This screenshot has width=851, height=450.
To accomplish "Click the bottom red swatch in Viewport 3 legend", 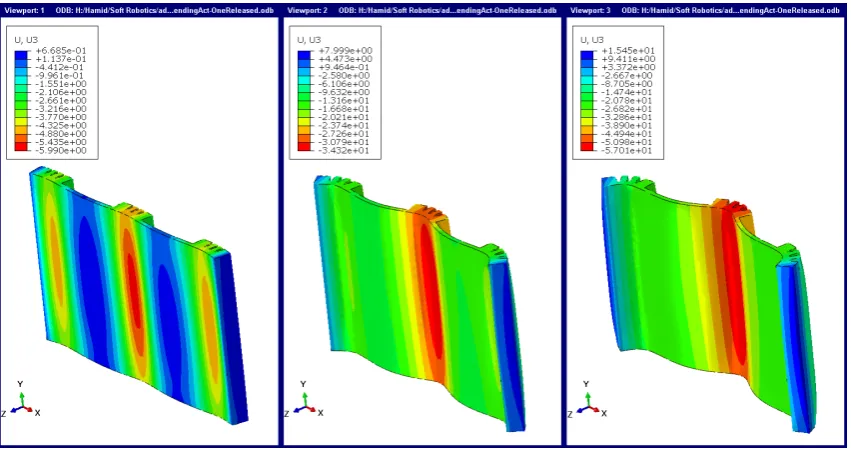I will (x=587, y=147).
